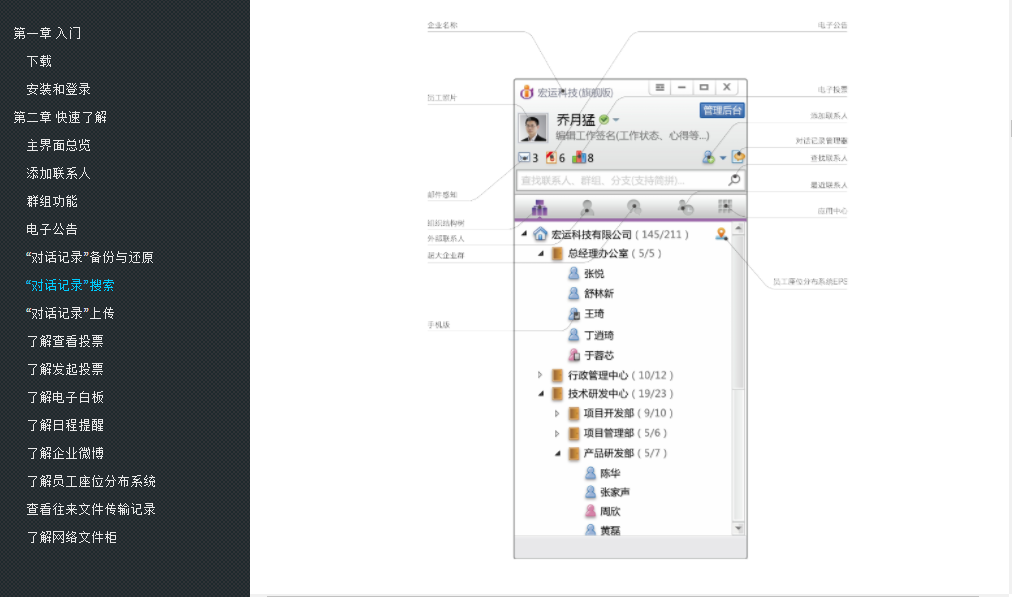Open 查看往来文件传输记录 topic
This screenshot has width=1012, height=597.
click(91, 509)
